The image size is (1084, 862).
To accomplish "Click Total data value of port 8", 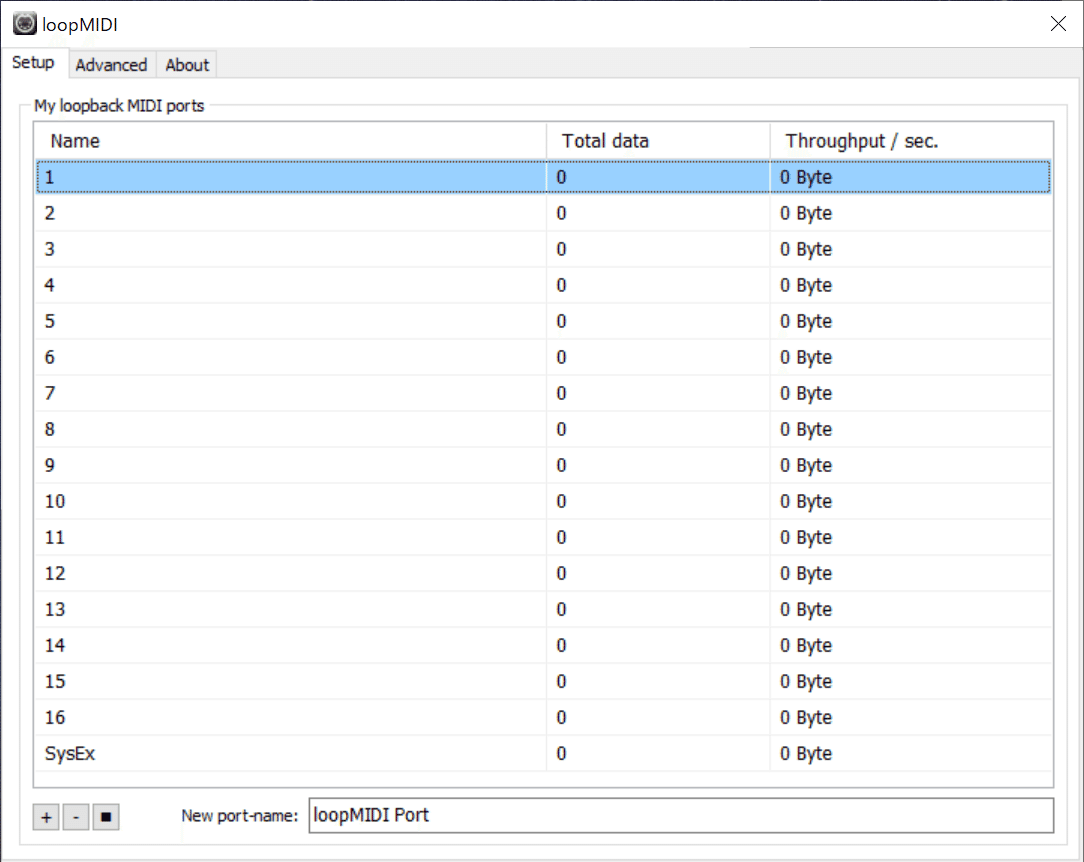I will [561, 429].
